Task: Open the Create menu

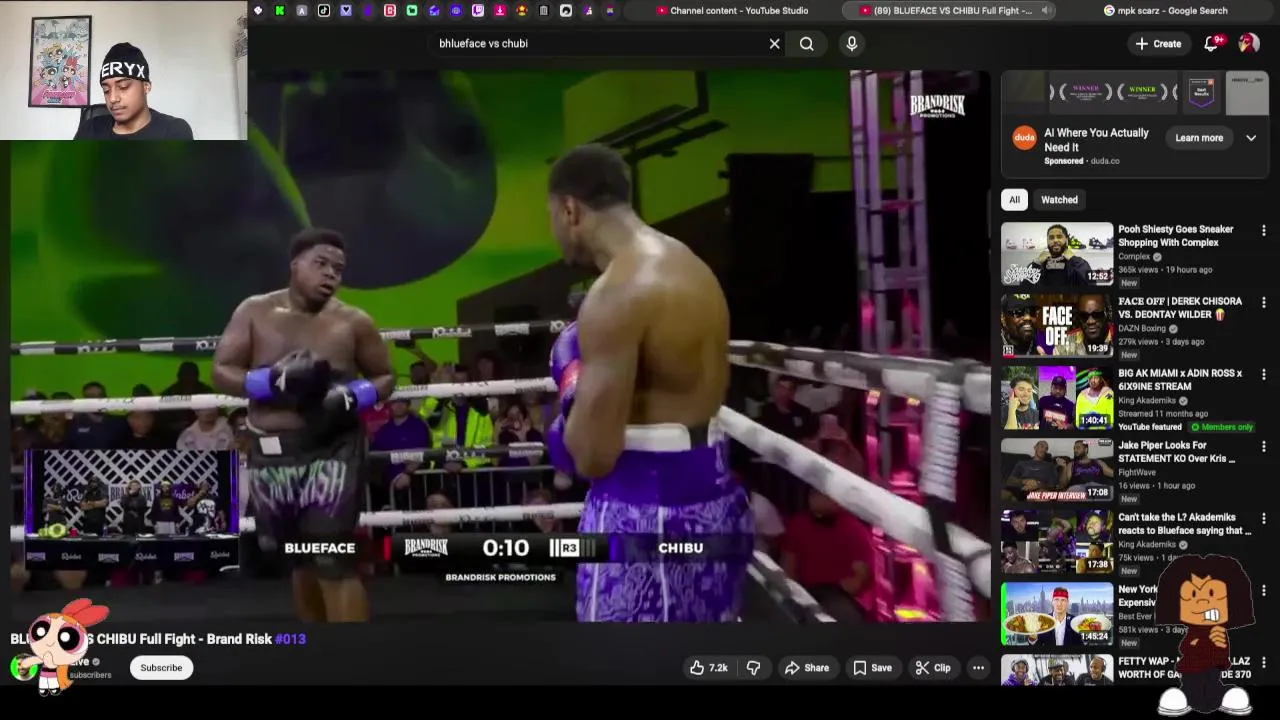Action: click(1158, 43)
